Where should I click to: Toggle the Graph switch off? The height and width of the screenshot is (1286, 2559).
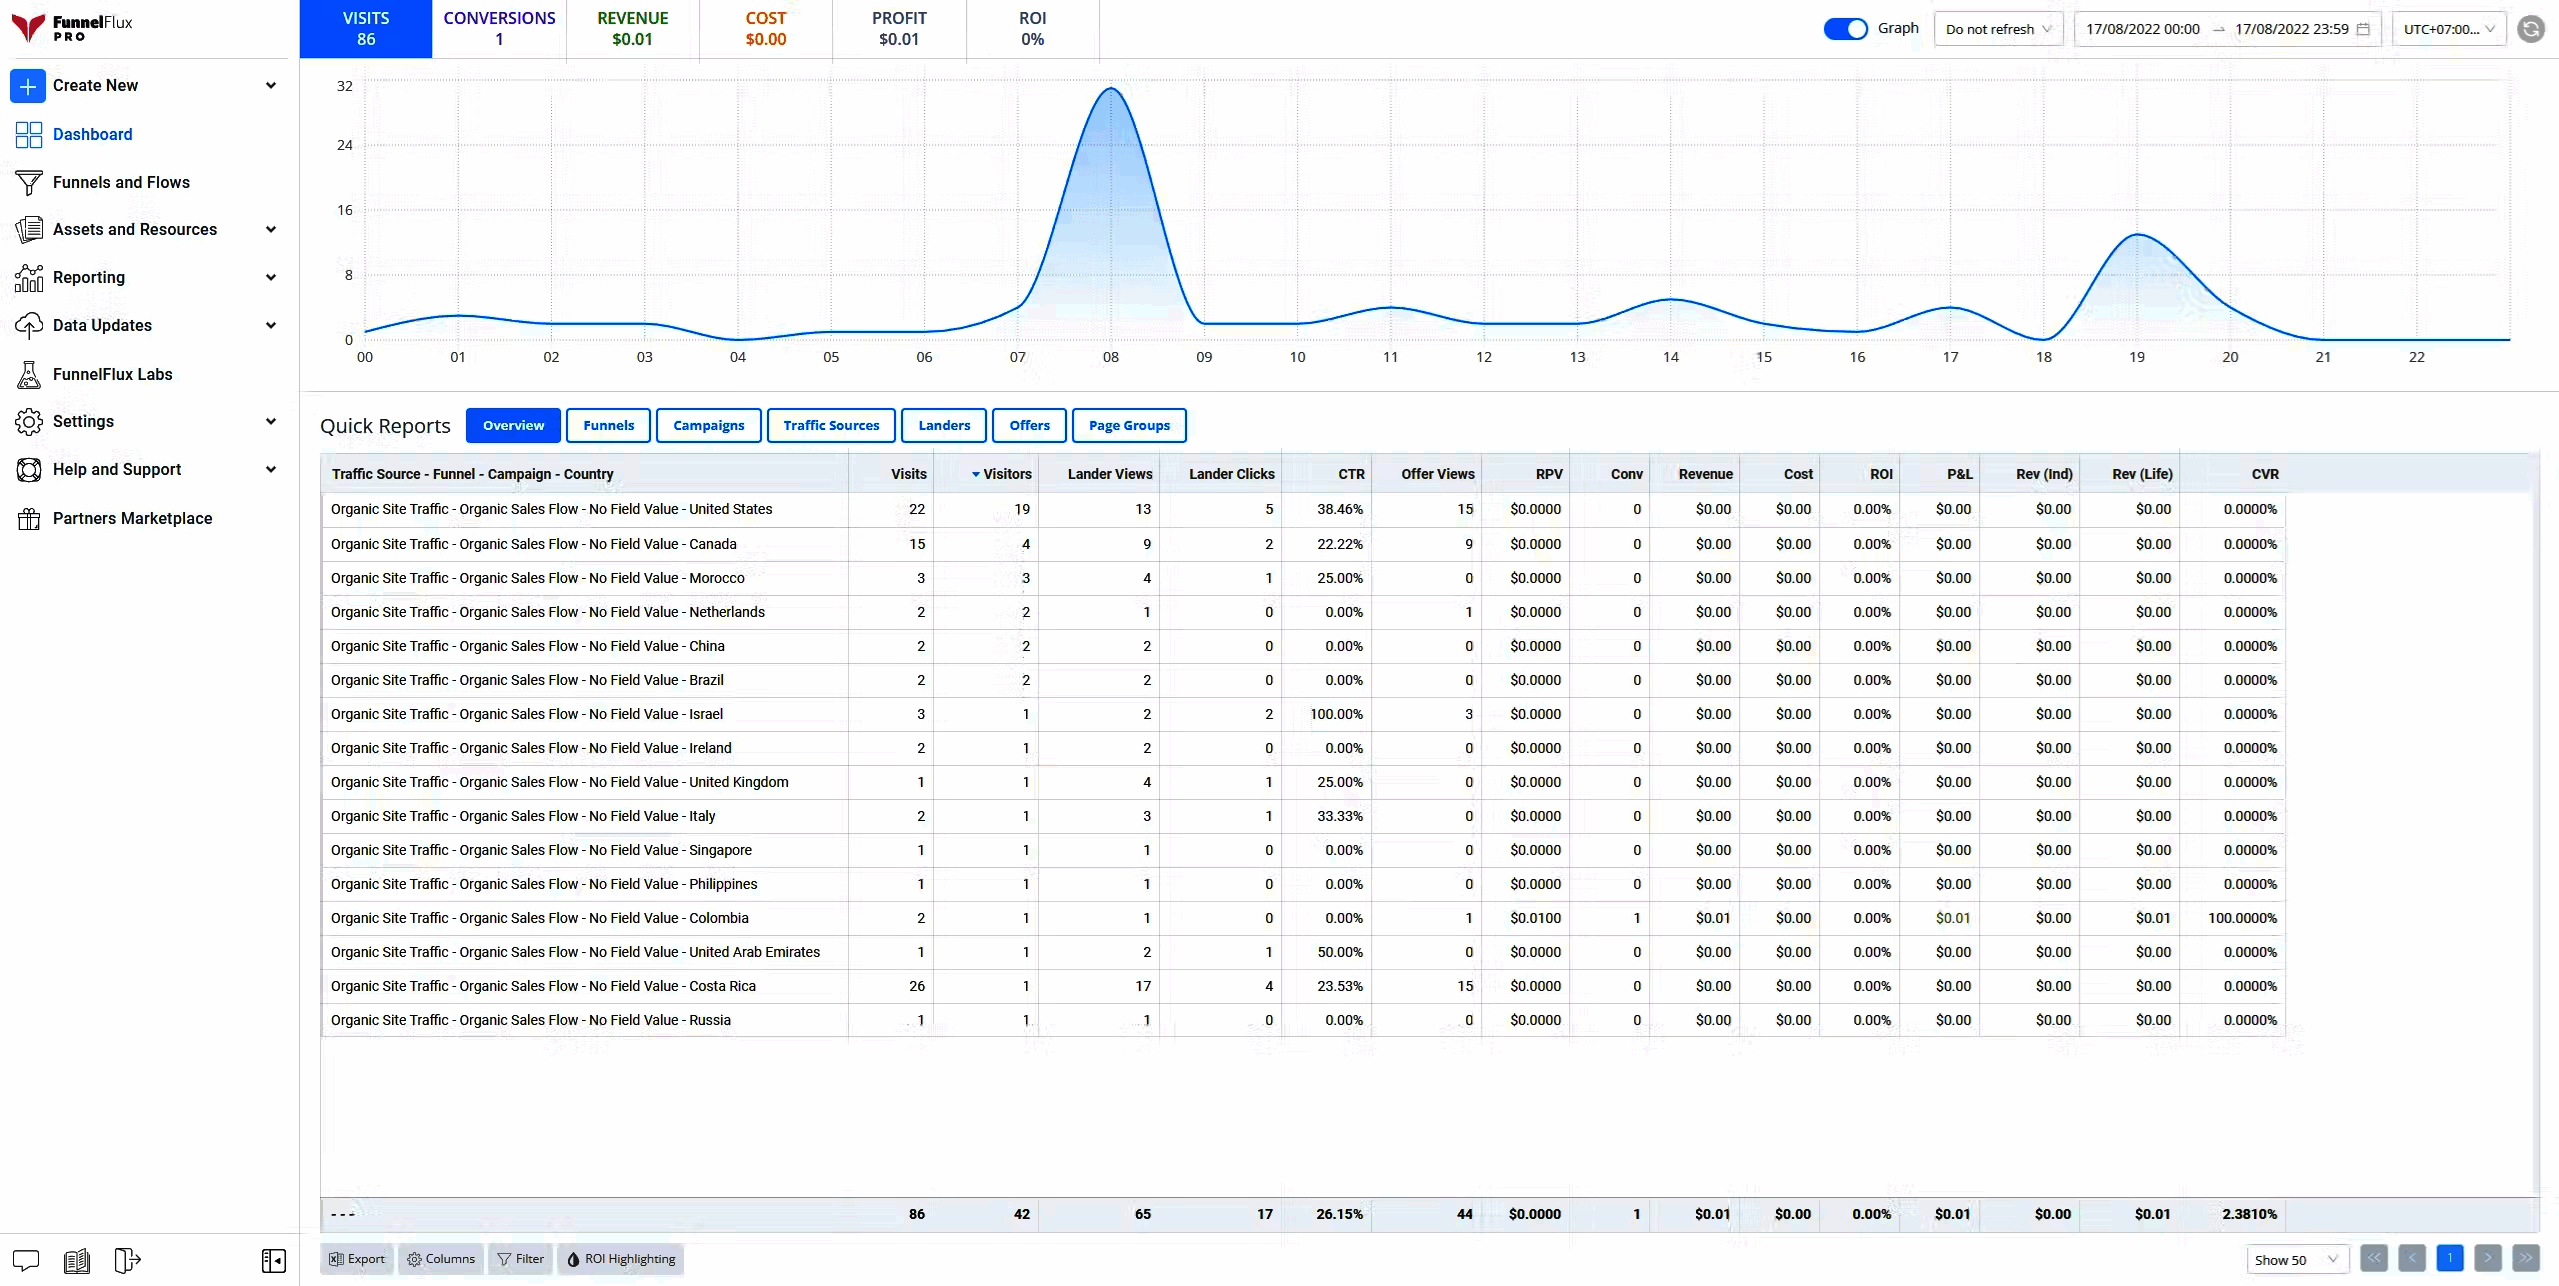pyautogui.click(x=1845, y=29)
